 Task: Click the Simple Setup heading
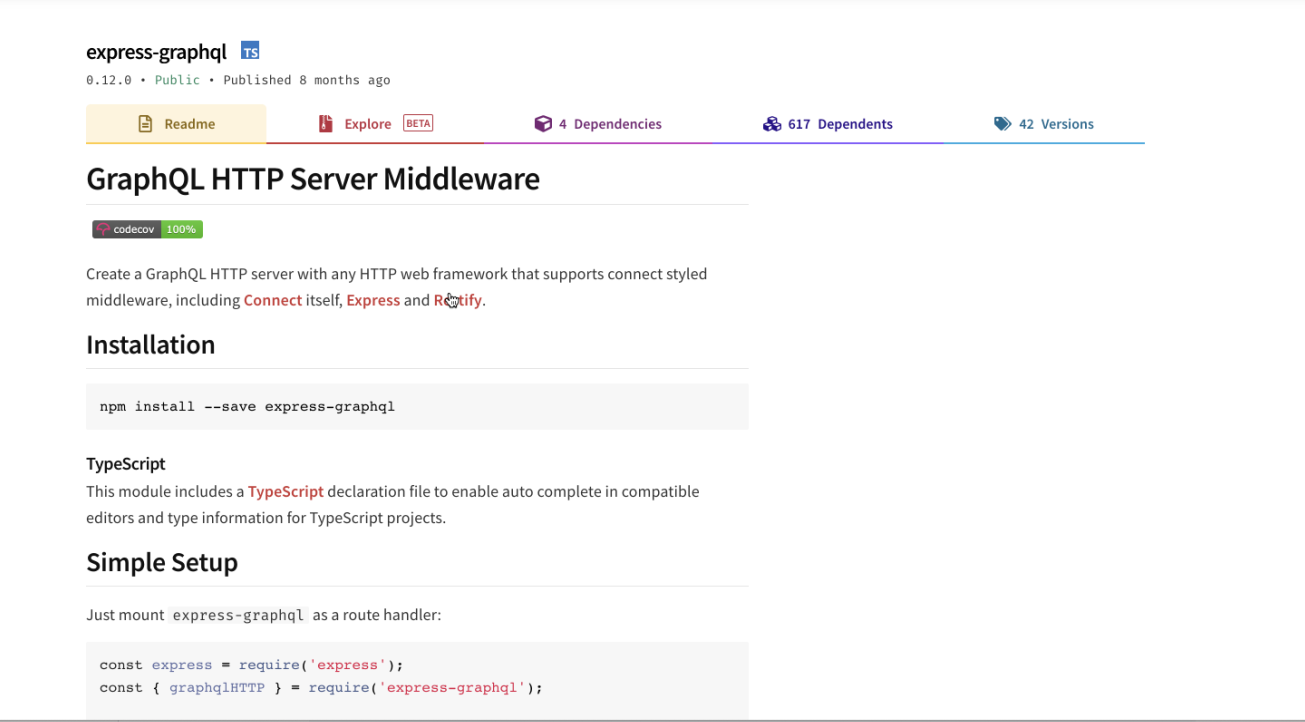162,562
